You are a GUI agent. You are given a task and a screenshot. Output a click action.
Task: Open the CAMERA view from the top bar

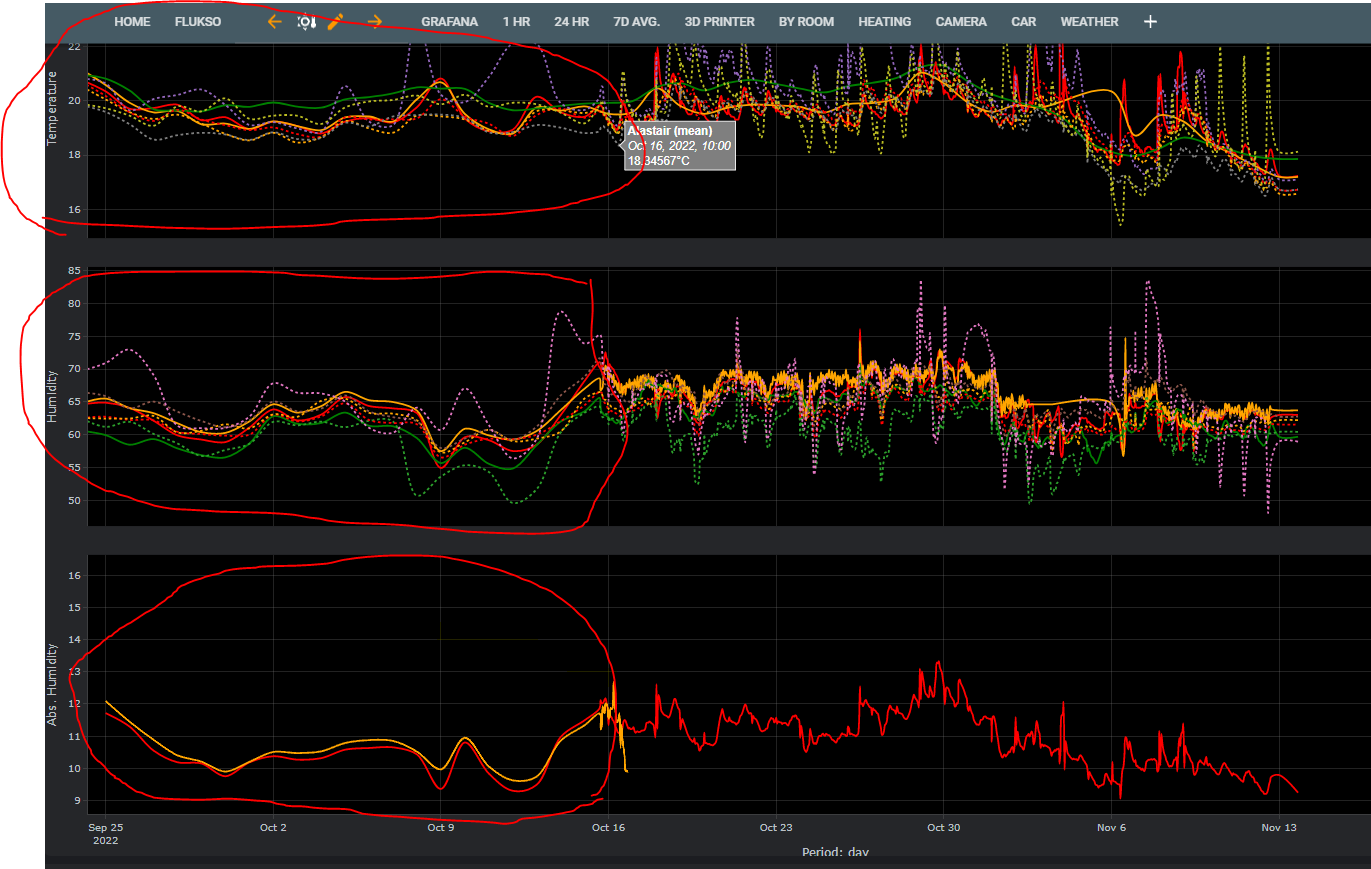click(961, 21)
